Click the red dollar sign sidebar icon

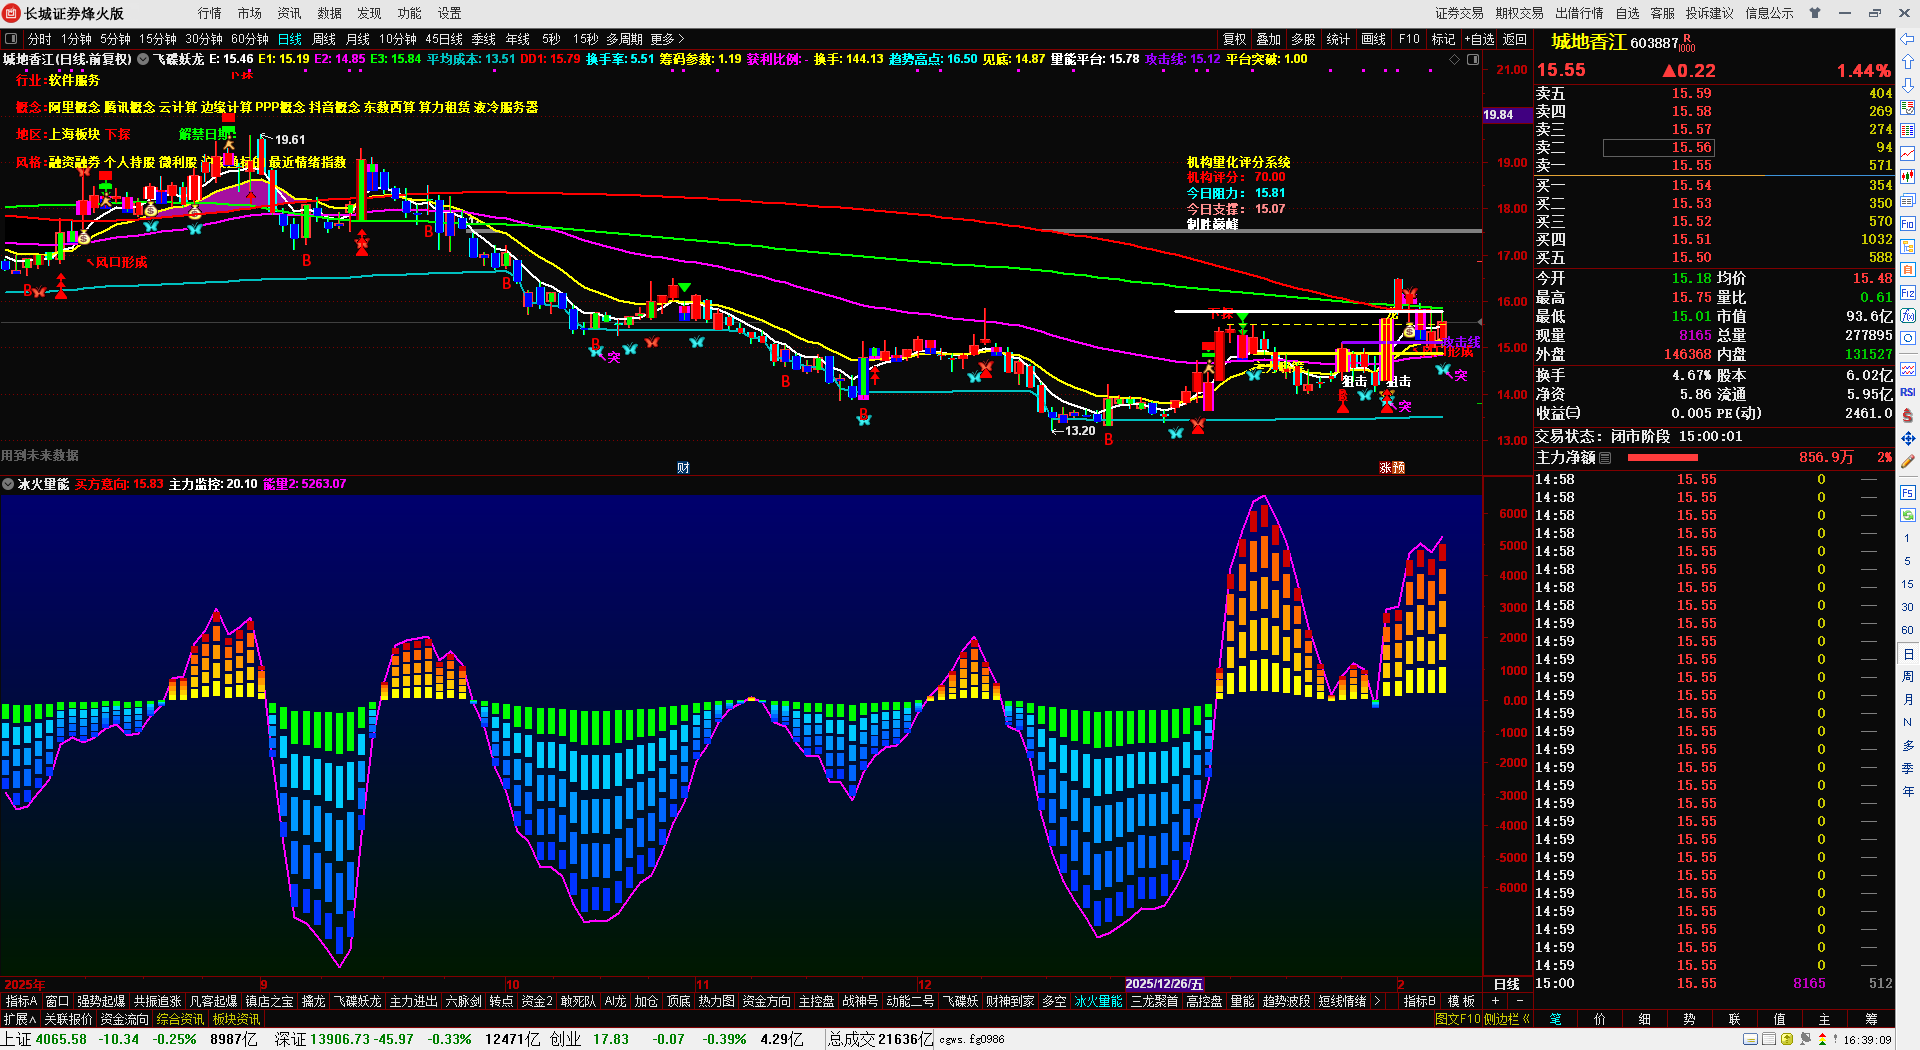click(x=1908, y=415)
